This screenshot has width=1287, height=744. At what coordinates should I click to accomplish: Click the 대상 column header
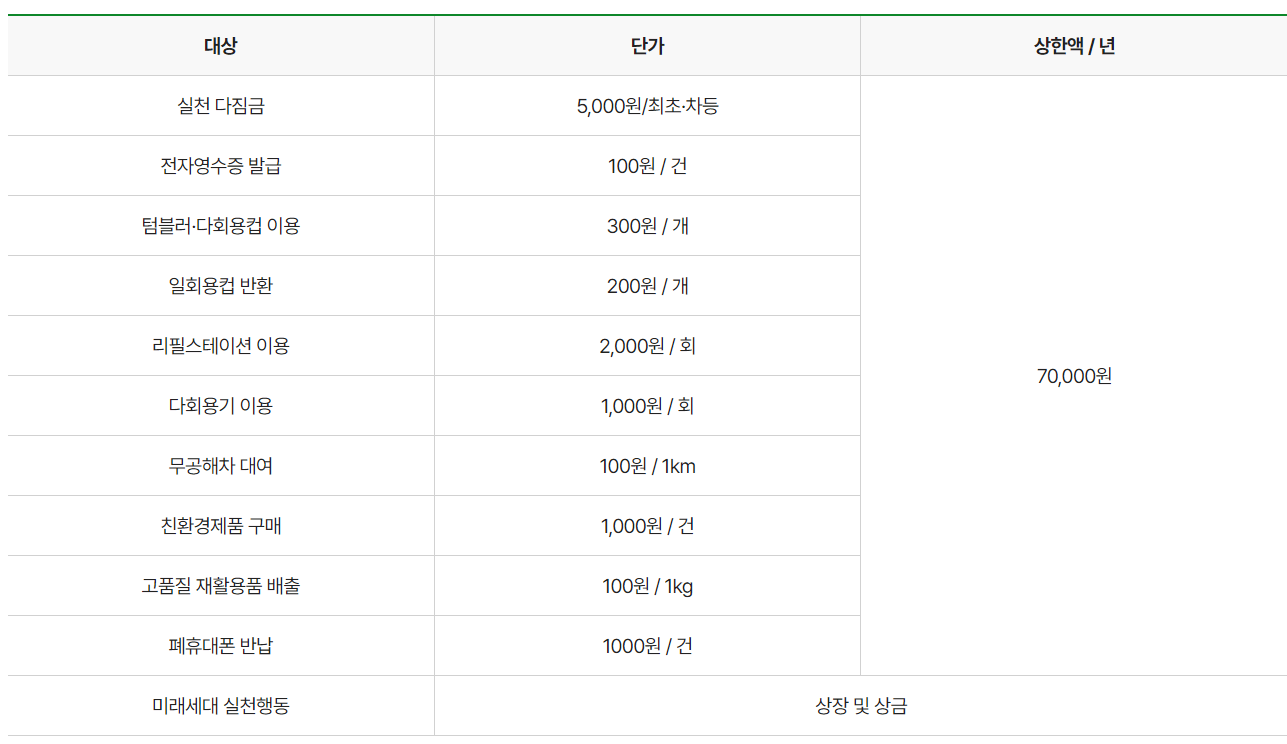tap(221, 46)
